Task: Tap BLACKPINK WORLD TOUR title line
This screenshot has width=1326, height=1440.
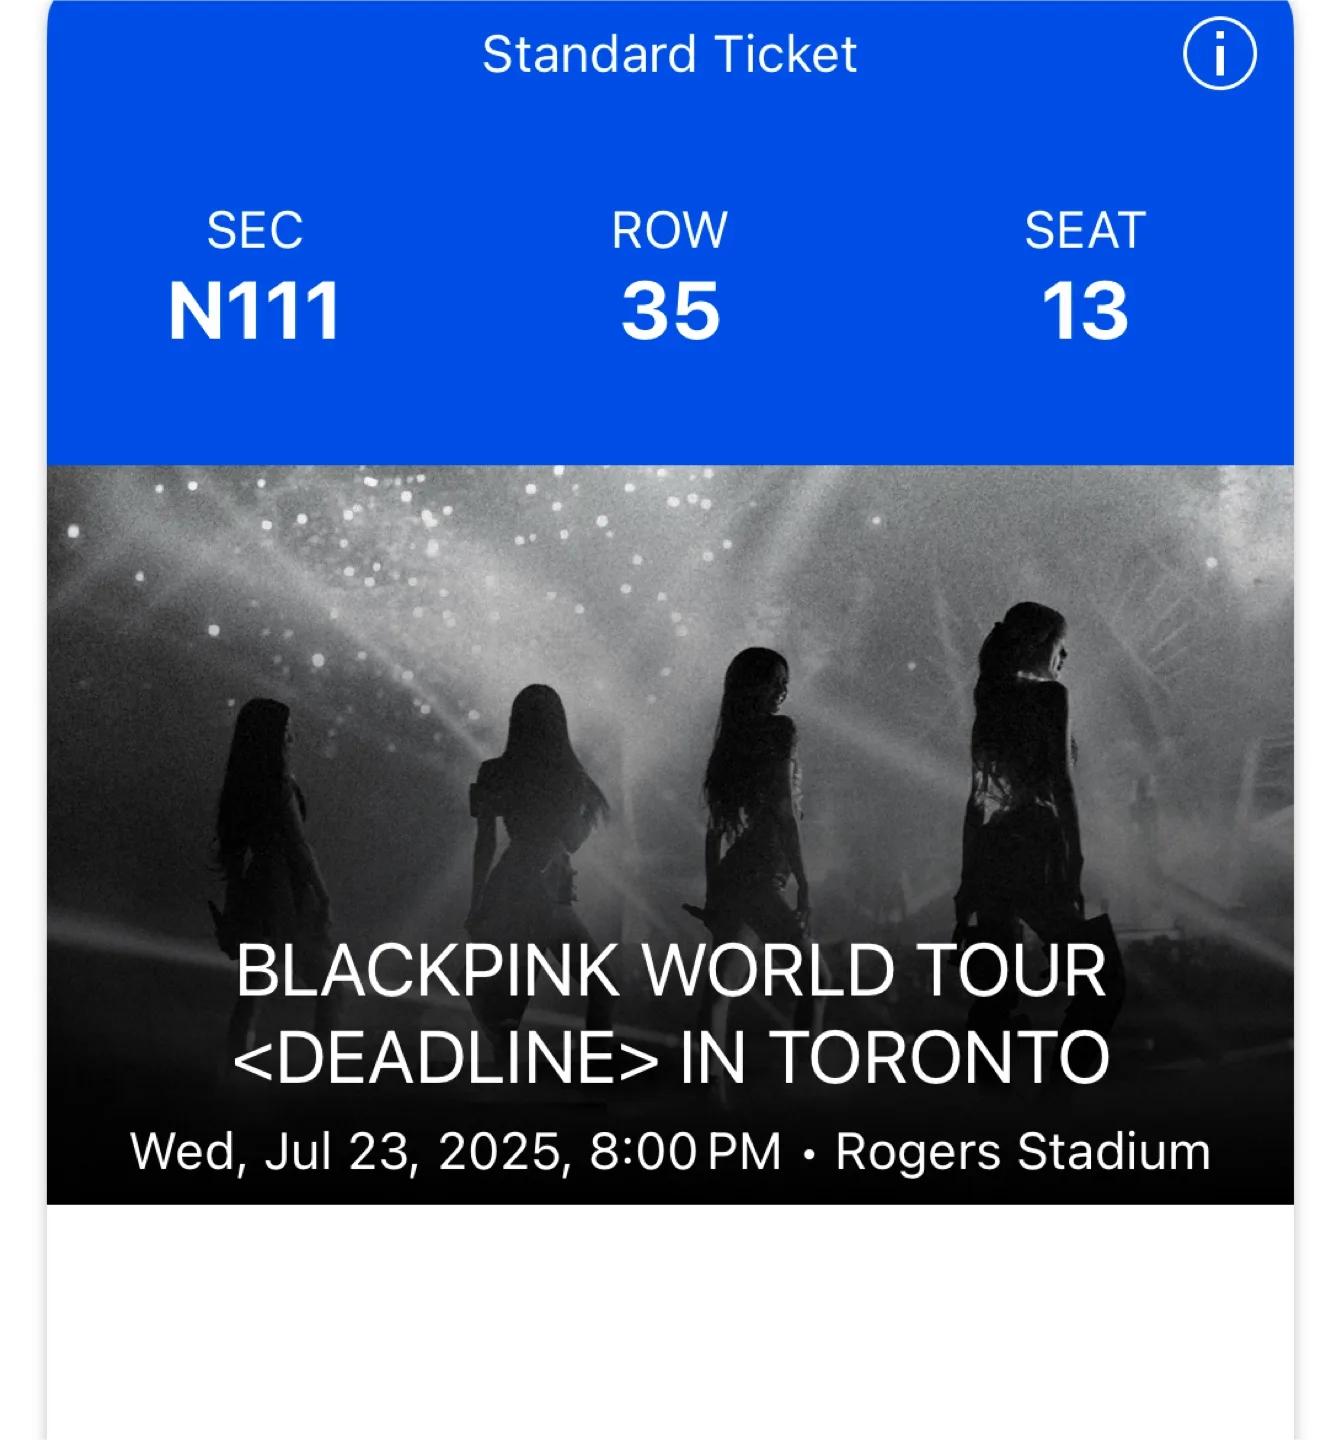Action: (671, 971)
